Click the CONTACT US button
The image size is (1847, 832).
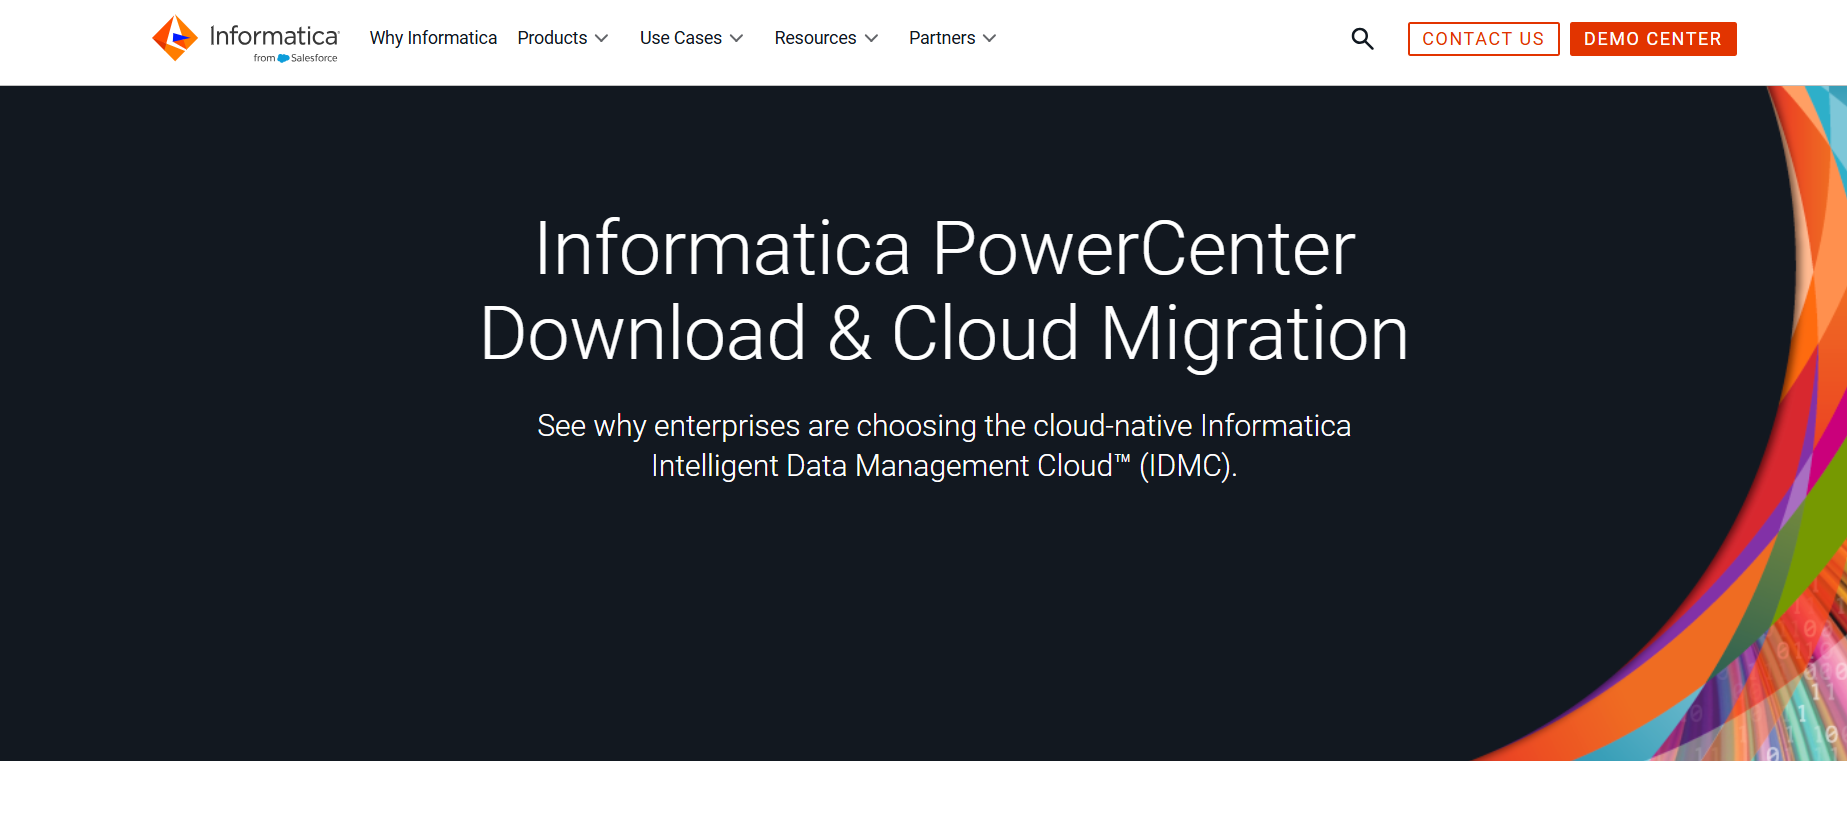(1483, 39)
